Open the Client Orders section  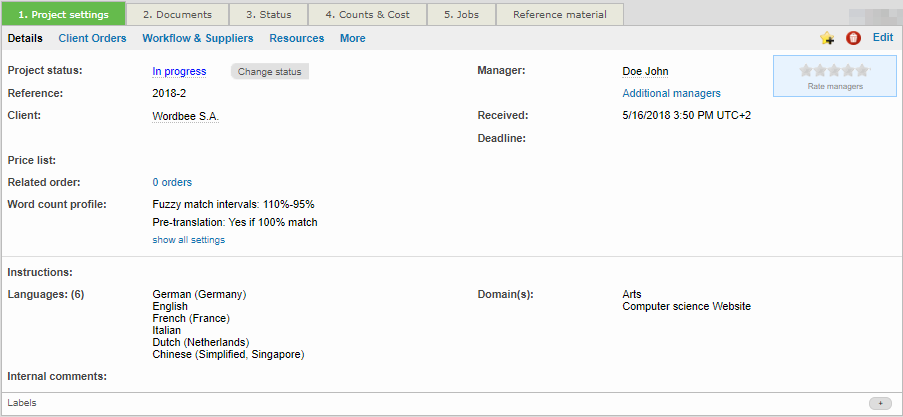92,38
